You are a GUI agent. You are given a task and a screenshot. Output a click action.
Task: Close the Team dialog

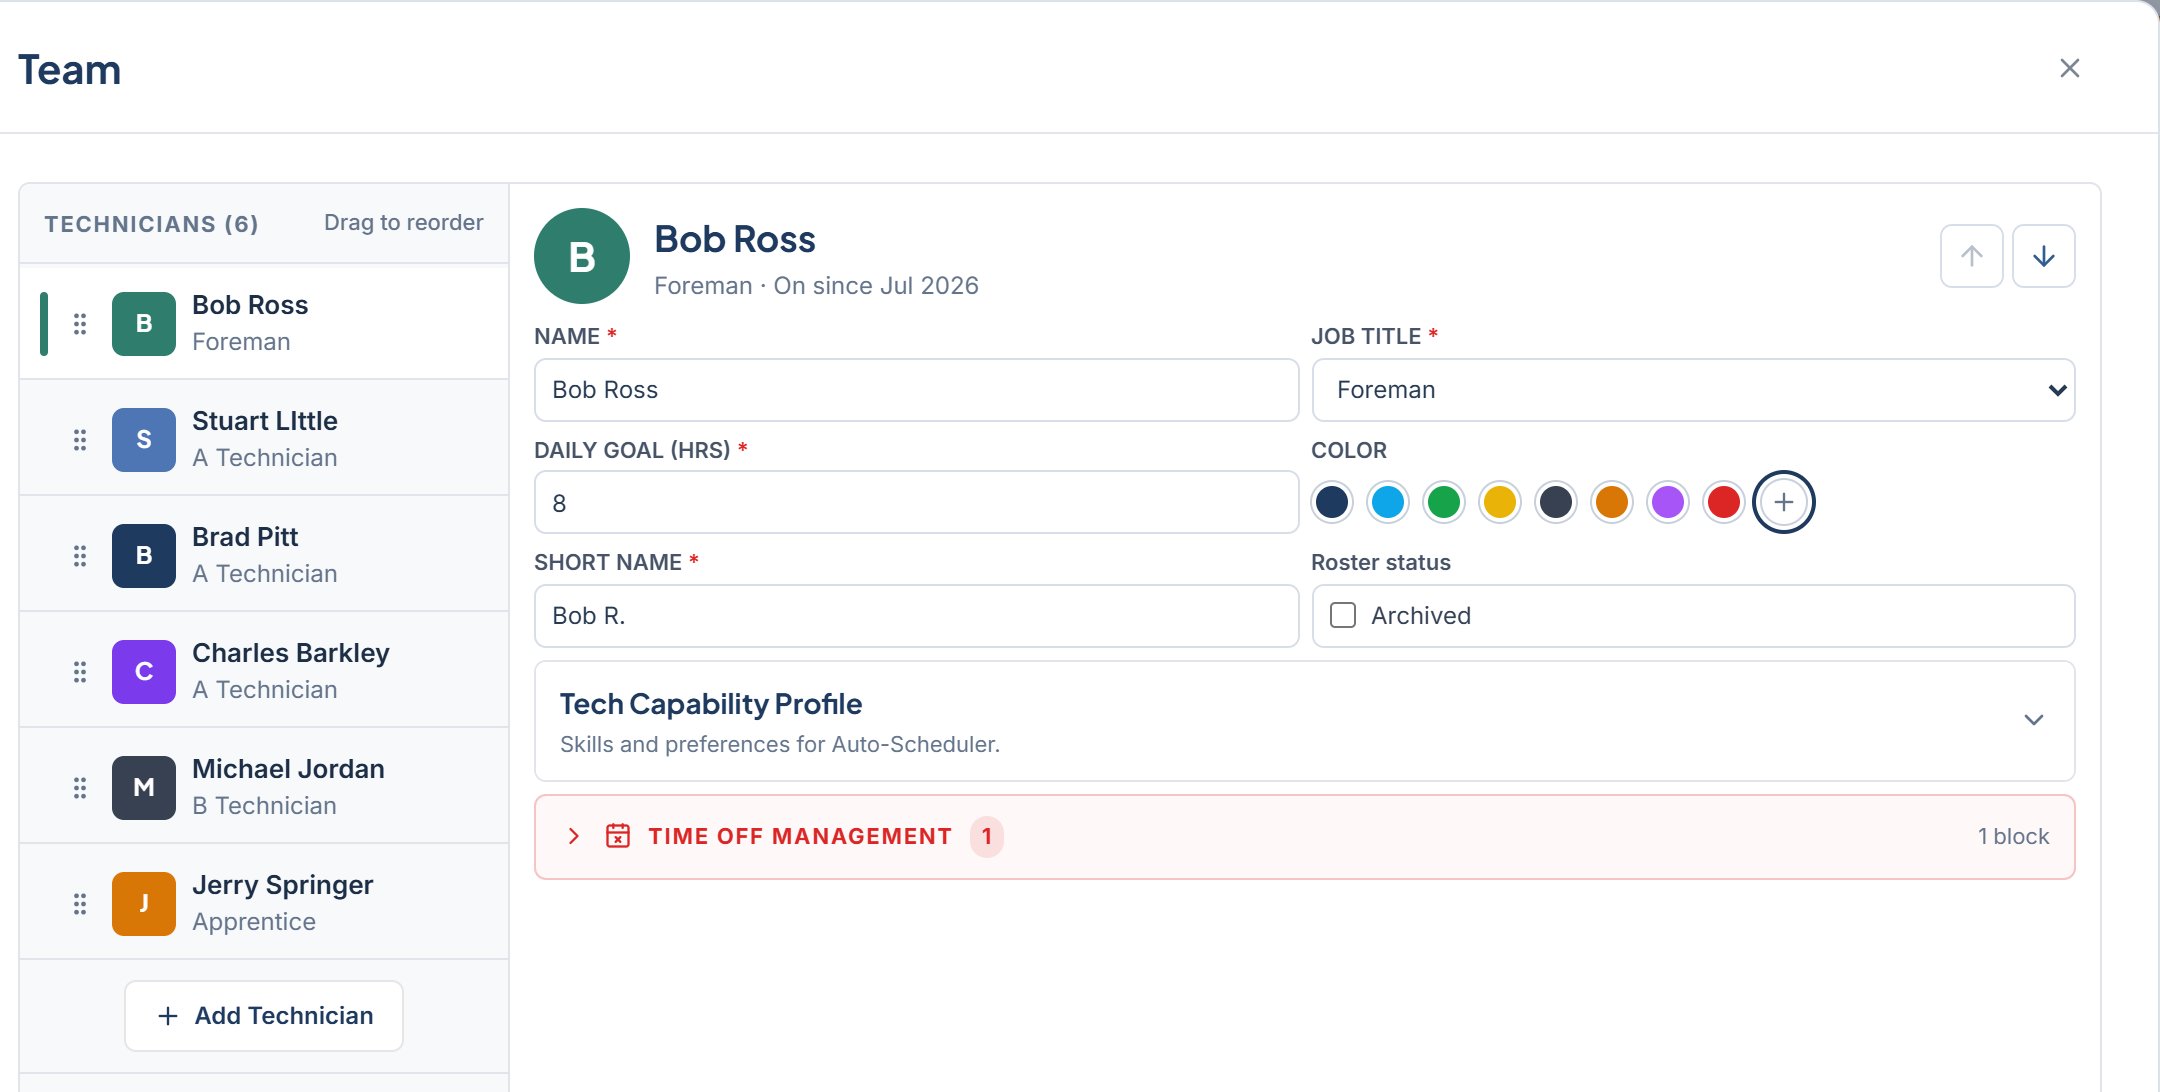point(2070,68)
